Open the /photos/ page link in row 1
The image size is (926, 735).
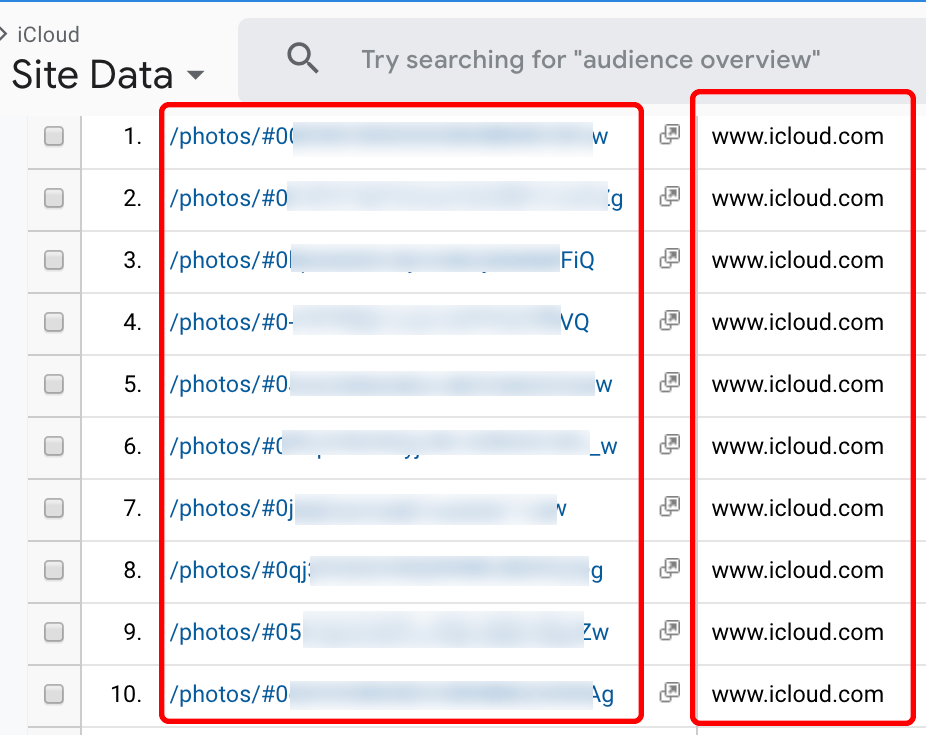point(389,137)
